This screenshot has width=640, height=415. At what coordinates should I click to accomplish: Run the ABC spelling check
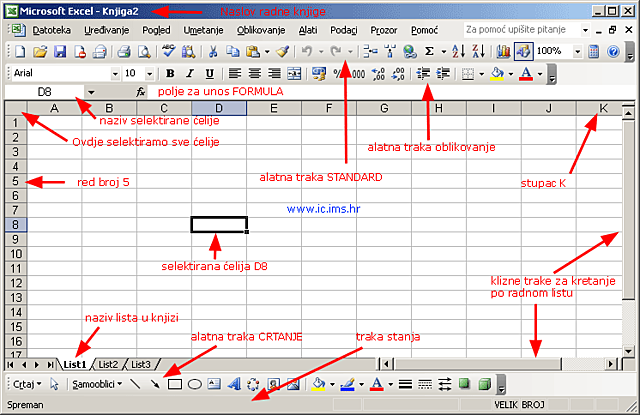(168, 52)
